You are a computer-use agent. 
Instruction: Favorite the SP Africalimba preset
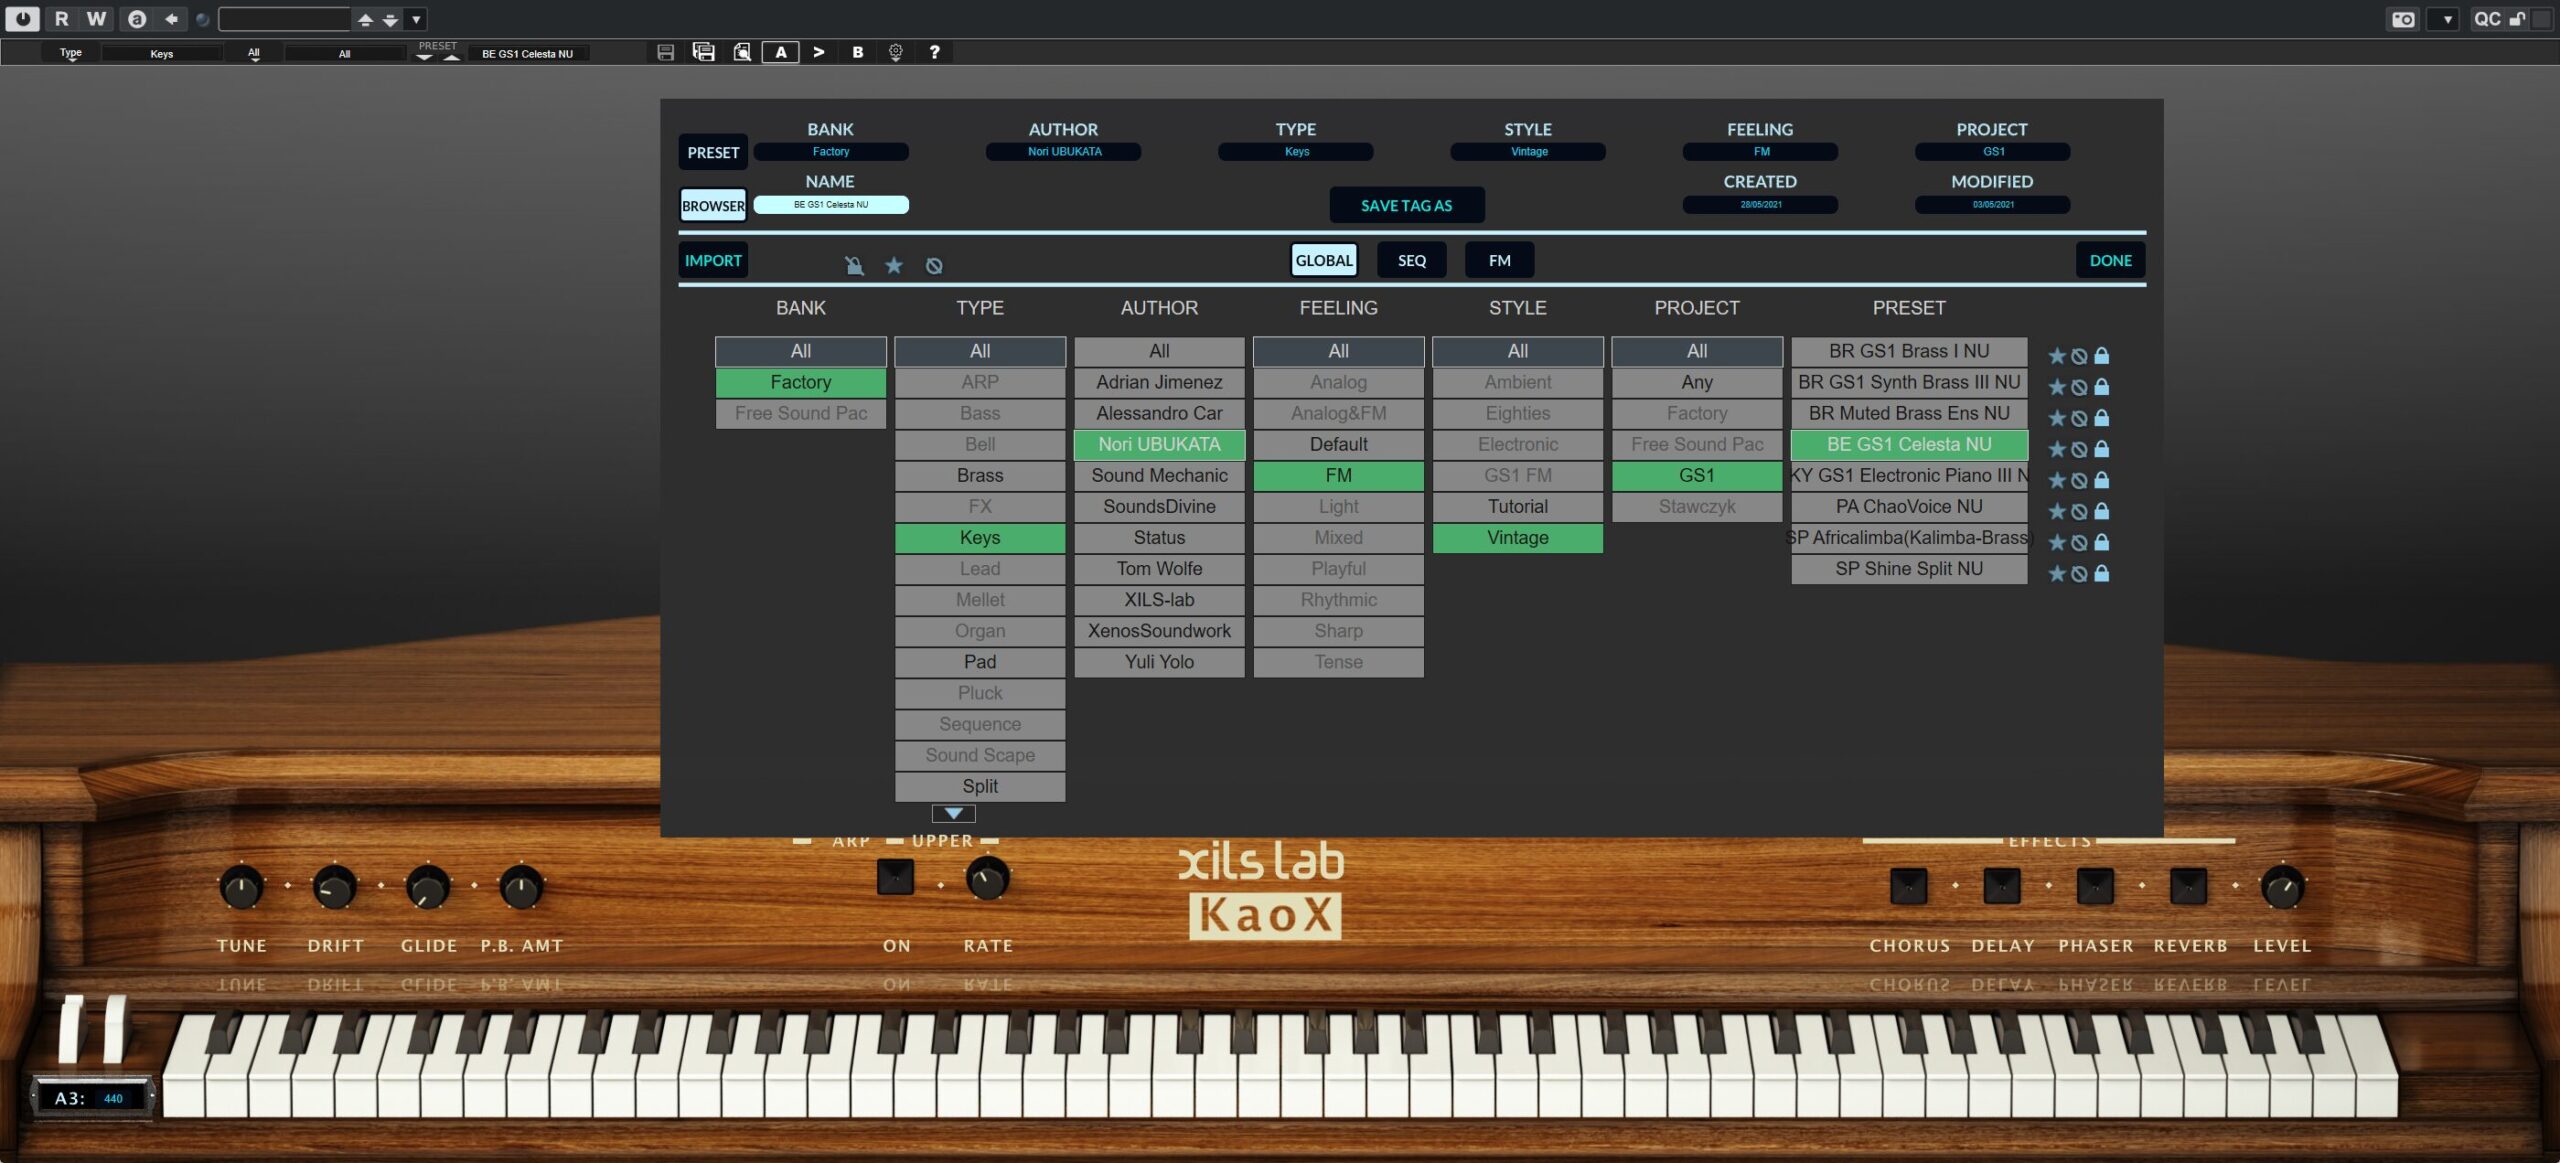(x=2056, y=542)
